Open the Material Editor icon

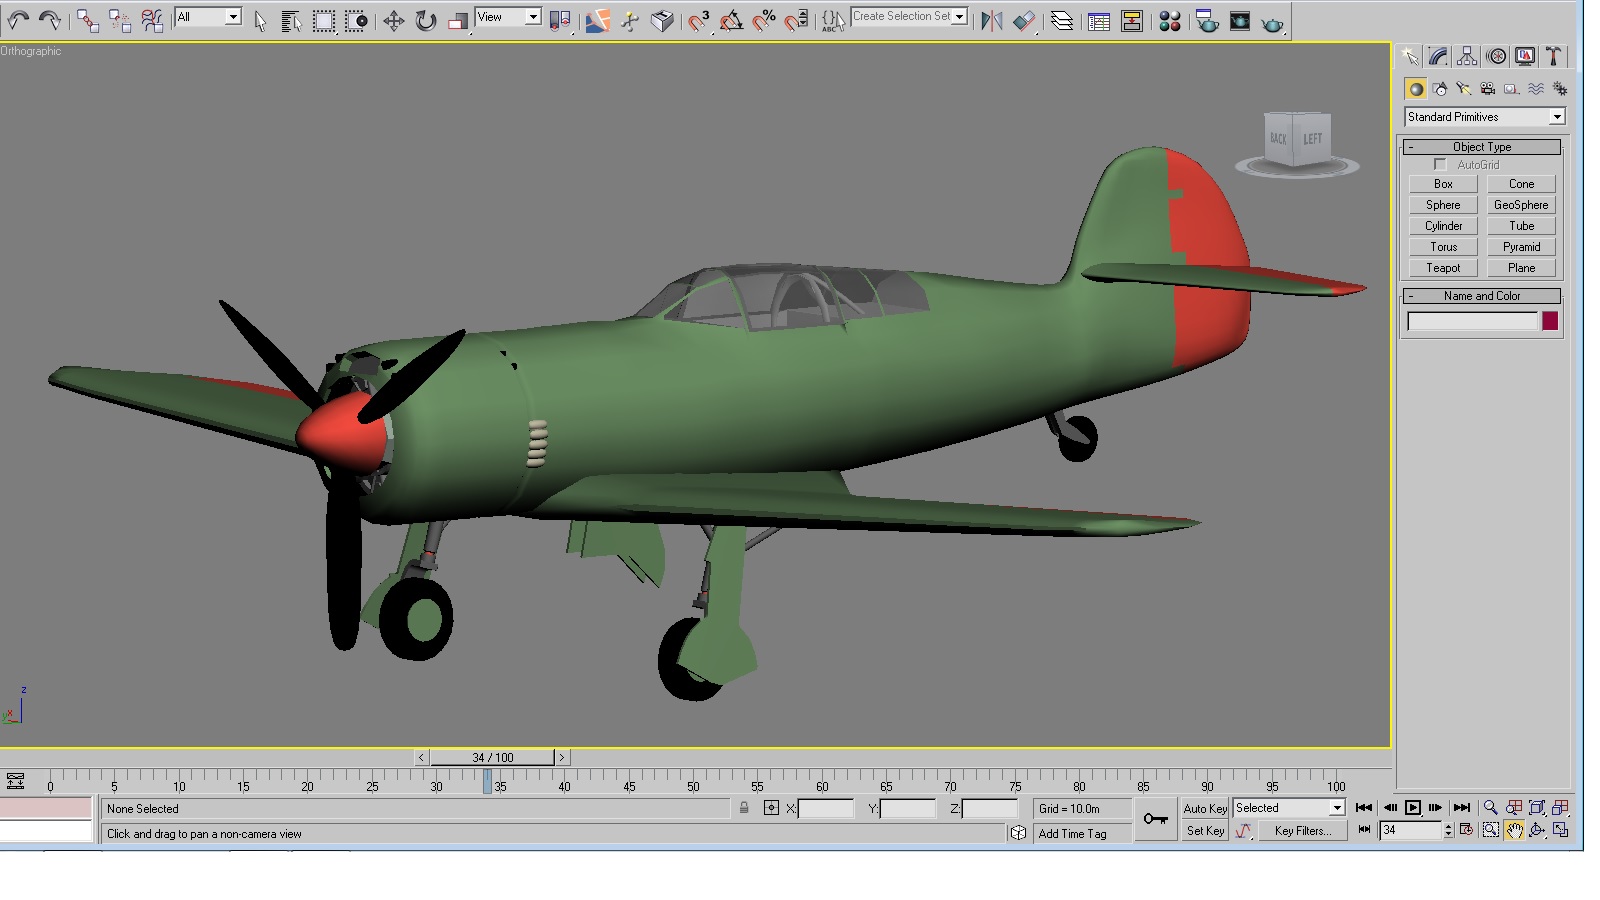[x=1170, y=20]
